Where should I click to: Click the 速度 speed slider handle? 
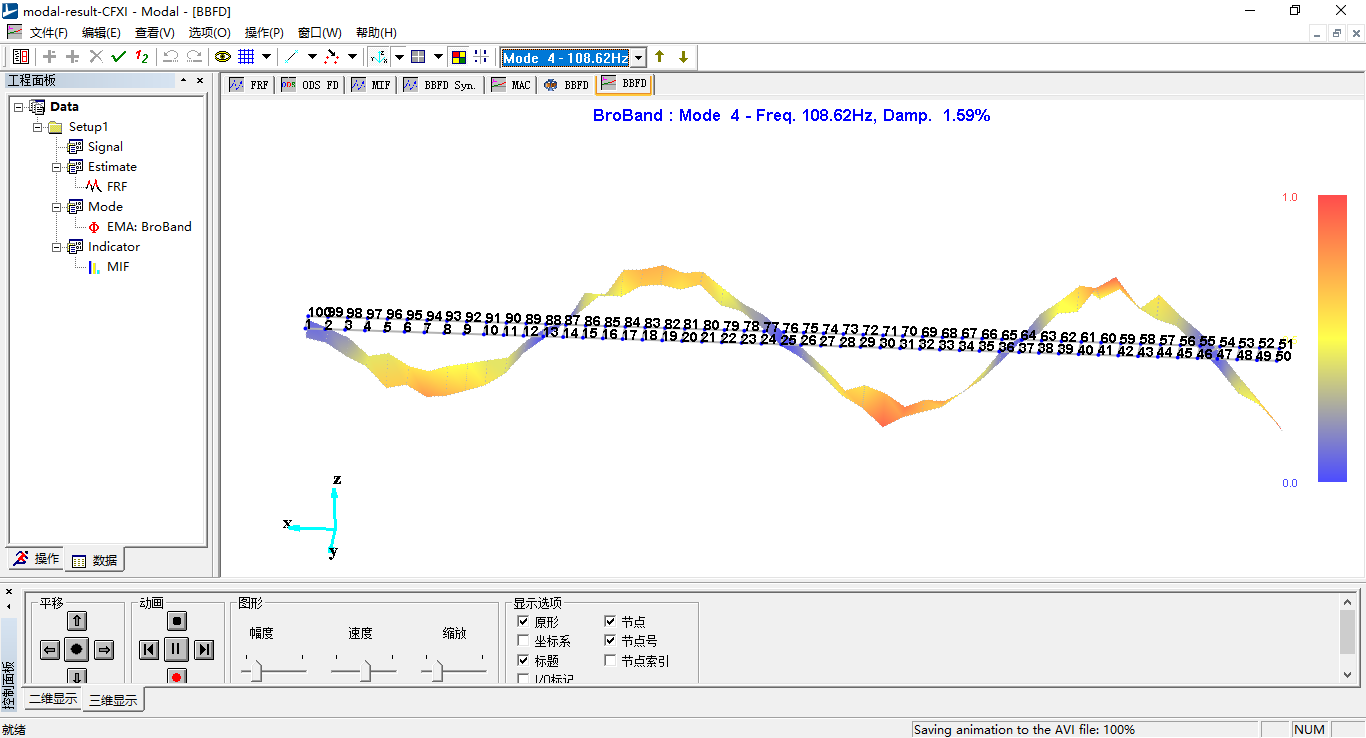[365, 672]
